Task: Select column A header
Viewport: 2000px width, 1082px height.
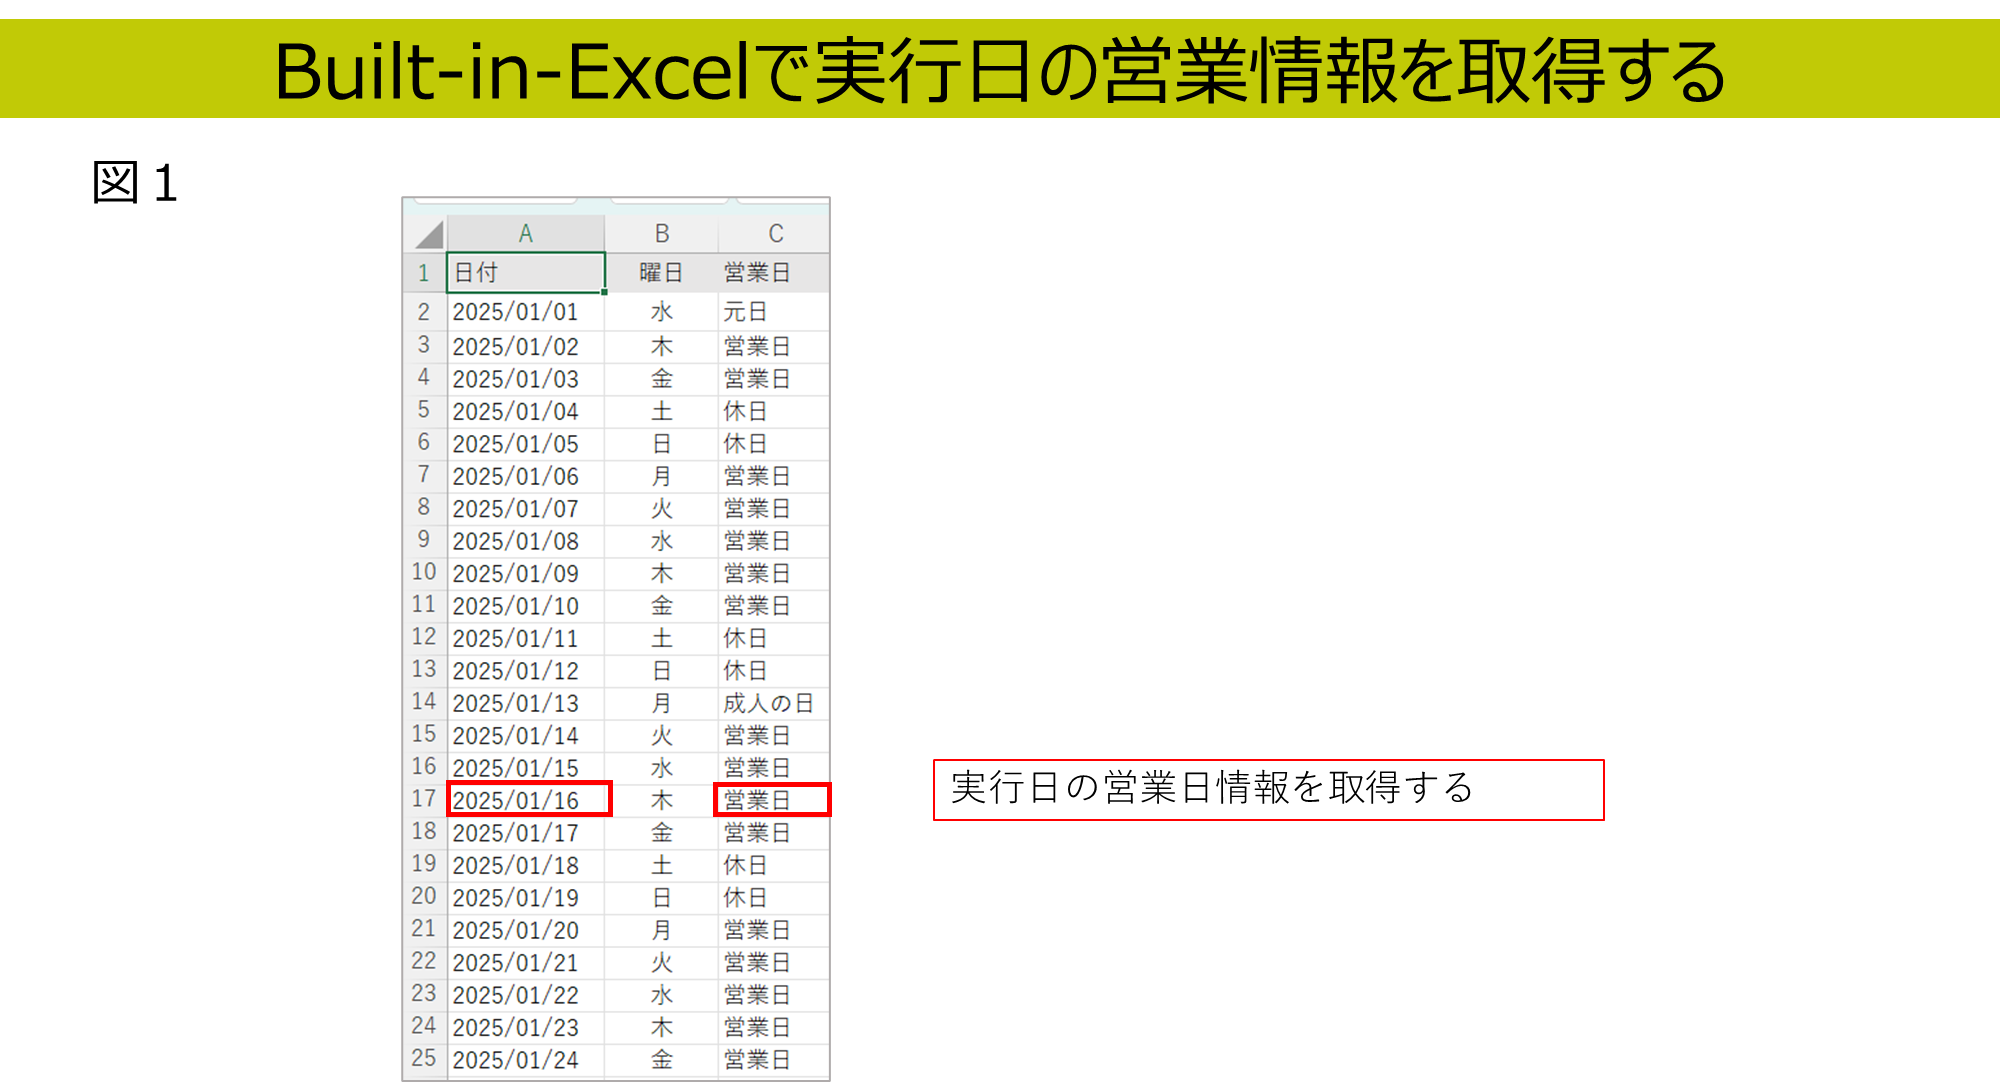Action: 526,234
